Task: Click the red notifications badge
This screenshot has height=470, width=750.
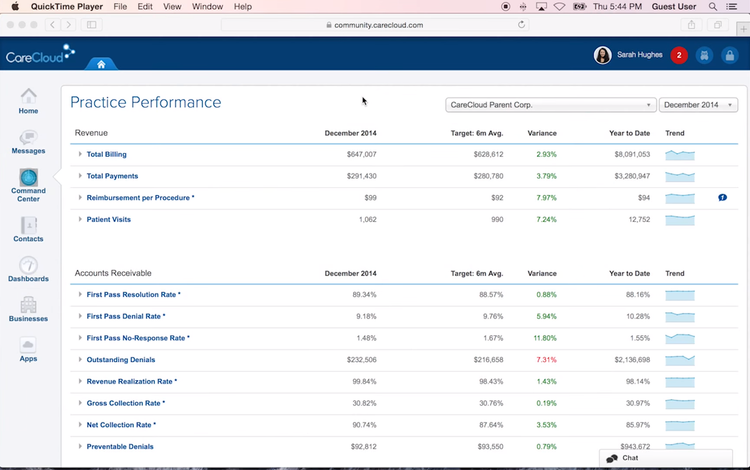Action: [679, 55]
